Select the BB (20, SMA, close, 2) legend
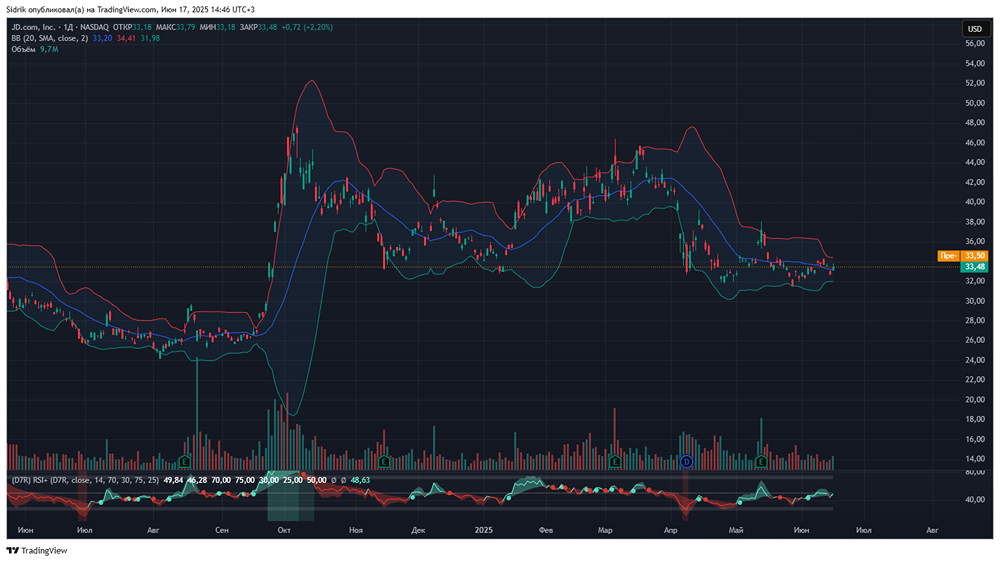The height and width of the screenshot is (562, 1000). pyautogui.click(x=49, y=38)
